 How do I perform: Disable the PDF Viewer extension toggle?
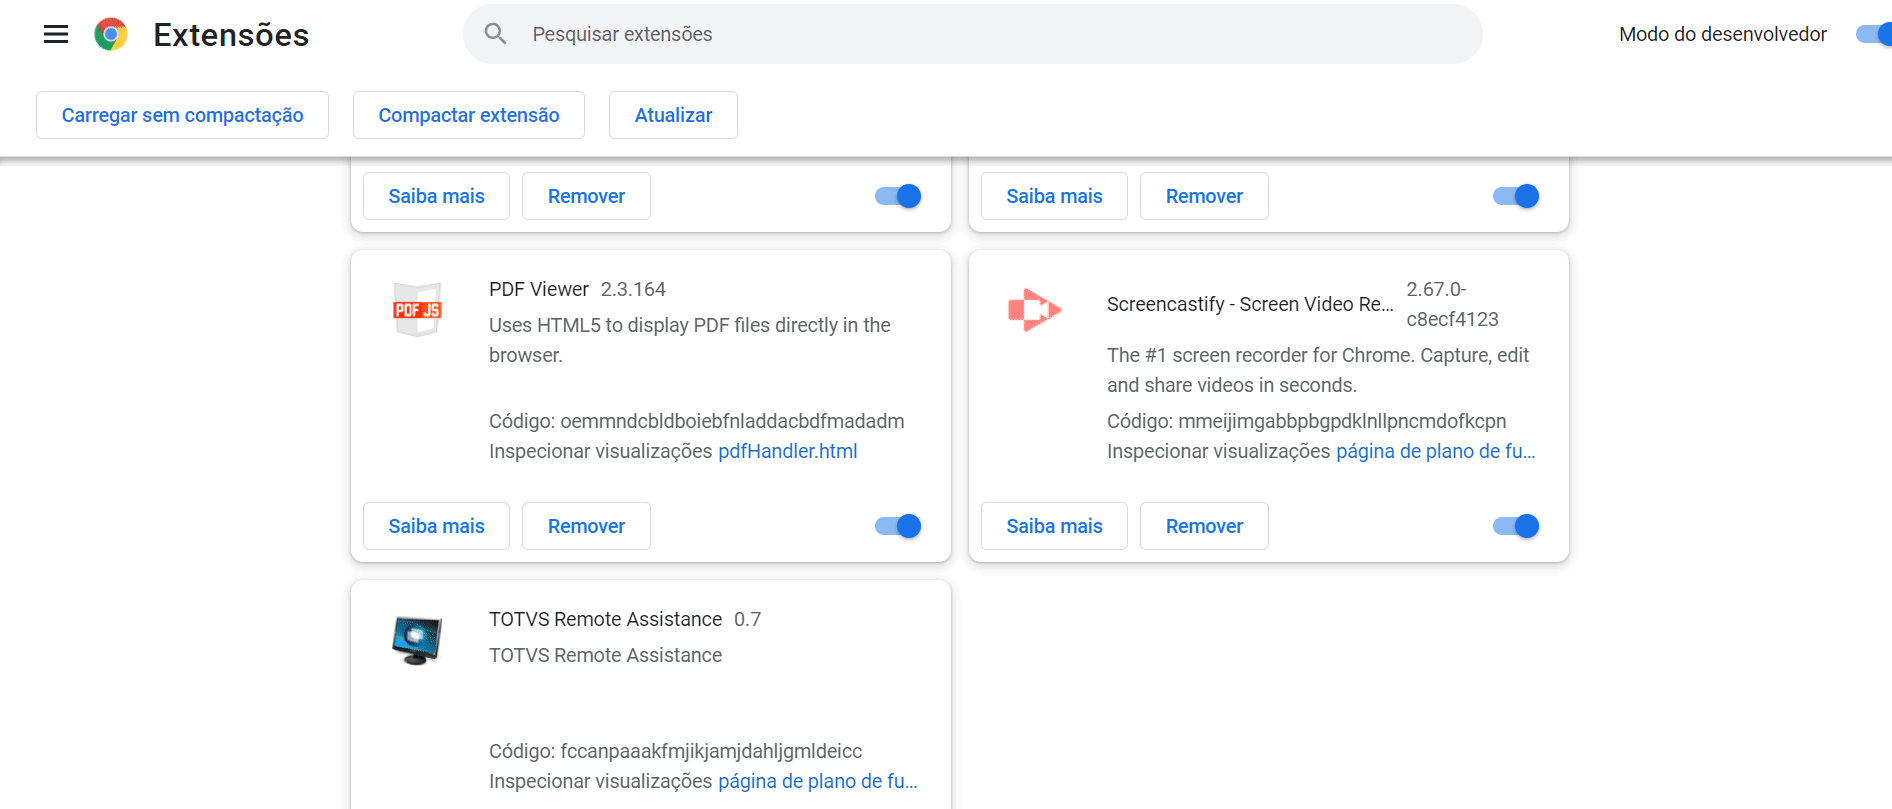point(898,526)
